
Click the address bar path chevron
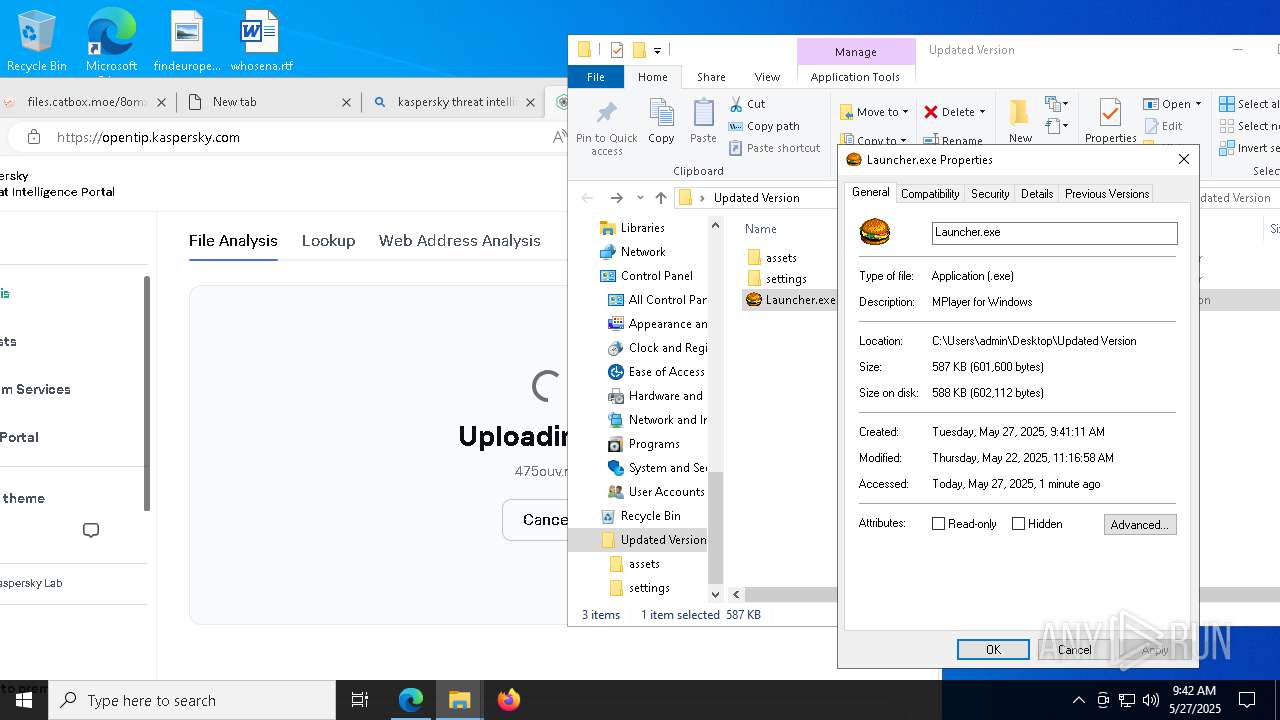[704, 198]
